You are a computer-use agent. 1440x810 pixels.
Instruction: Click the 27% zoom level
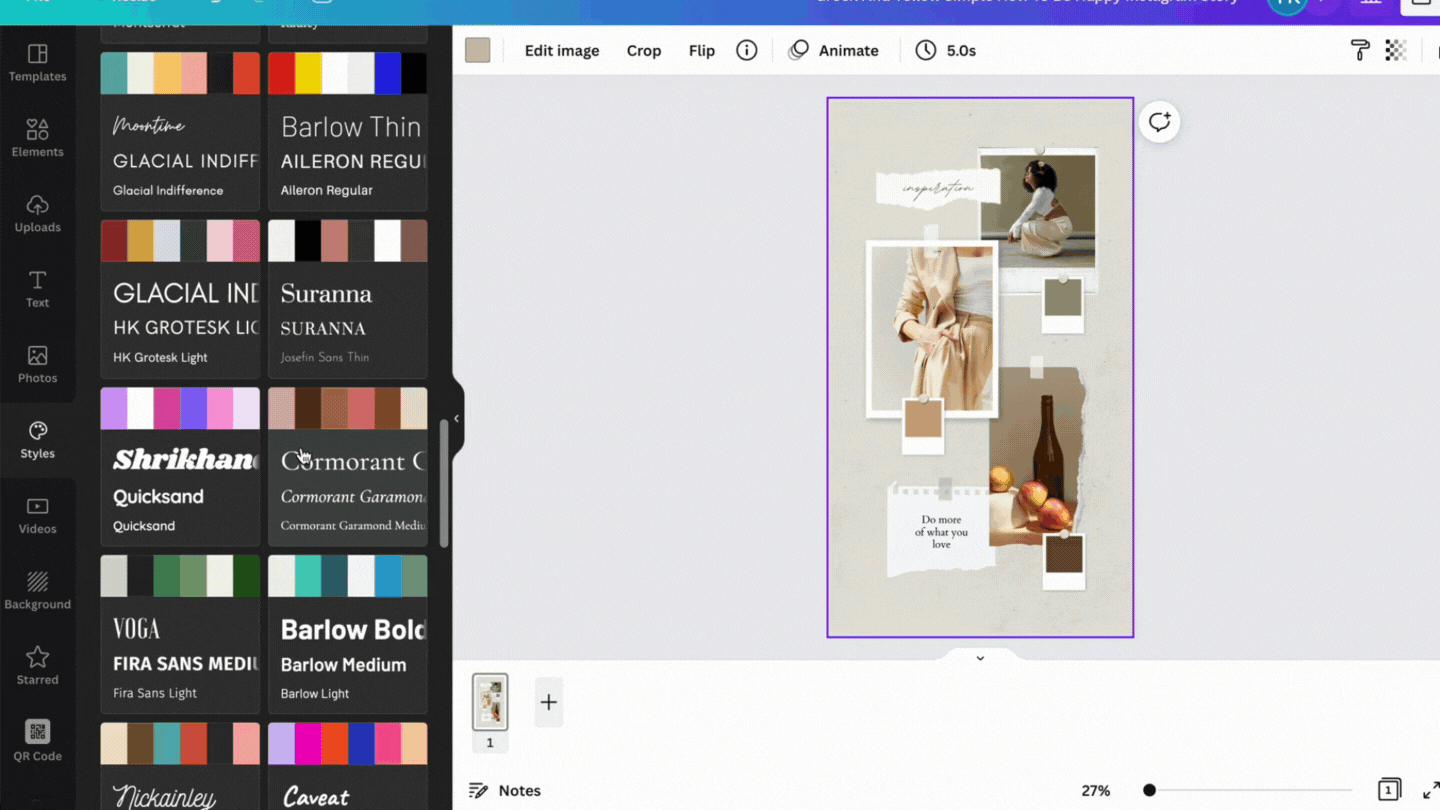pos(1096,790)
